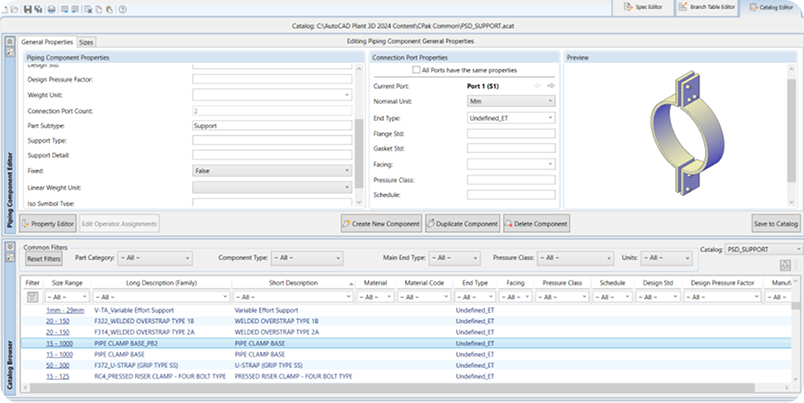Open the Help question mark icon
Image resolution: width=804 pixels, height=403 pixels.
[122, 8]
